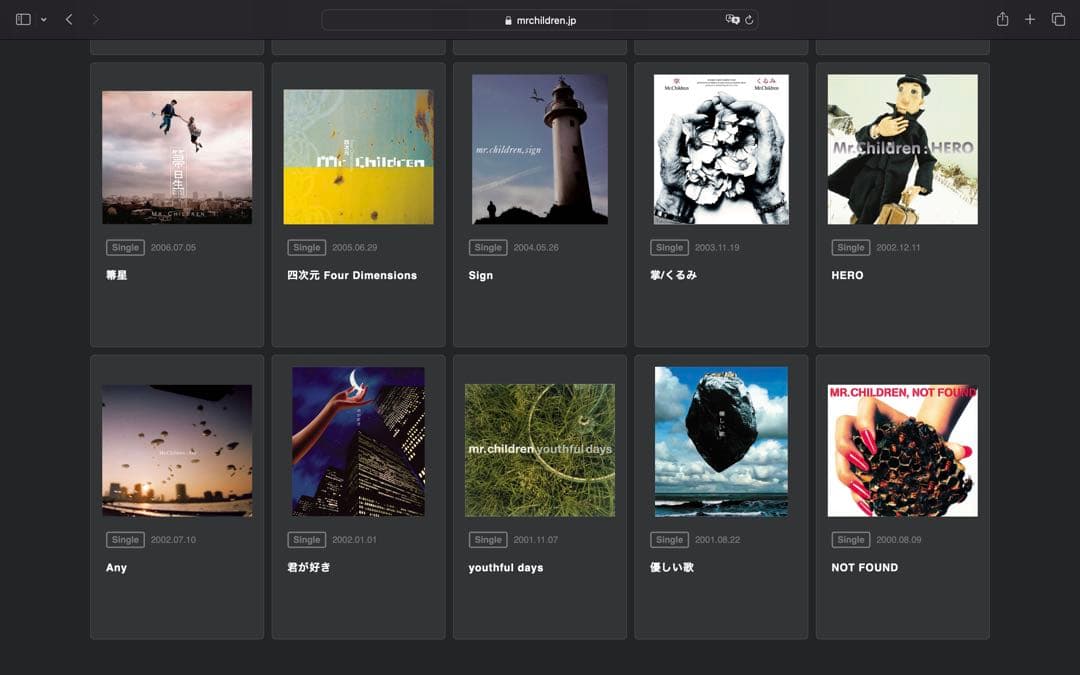Screen dimensions: 1080x675
Task: Open the page translate icon
Action: (x=732, y=19)
